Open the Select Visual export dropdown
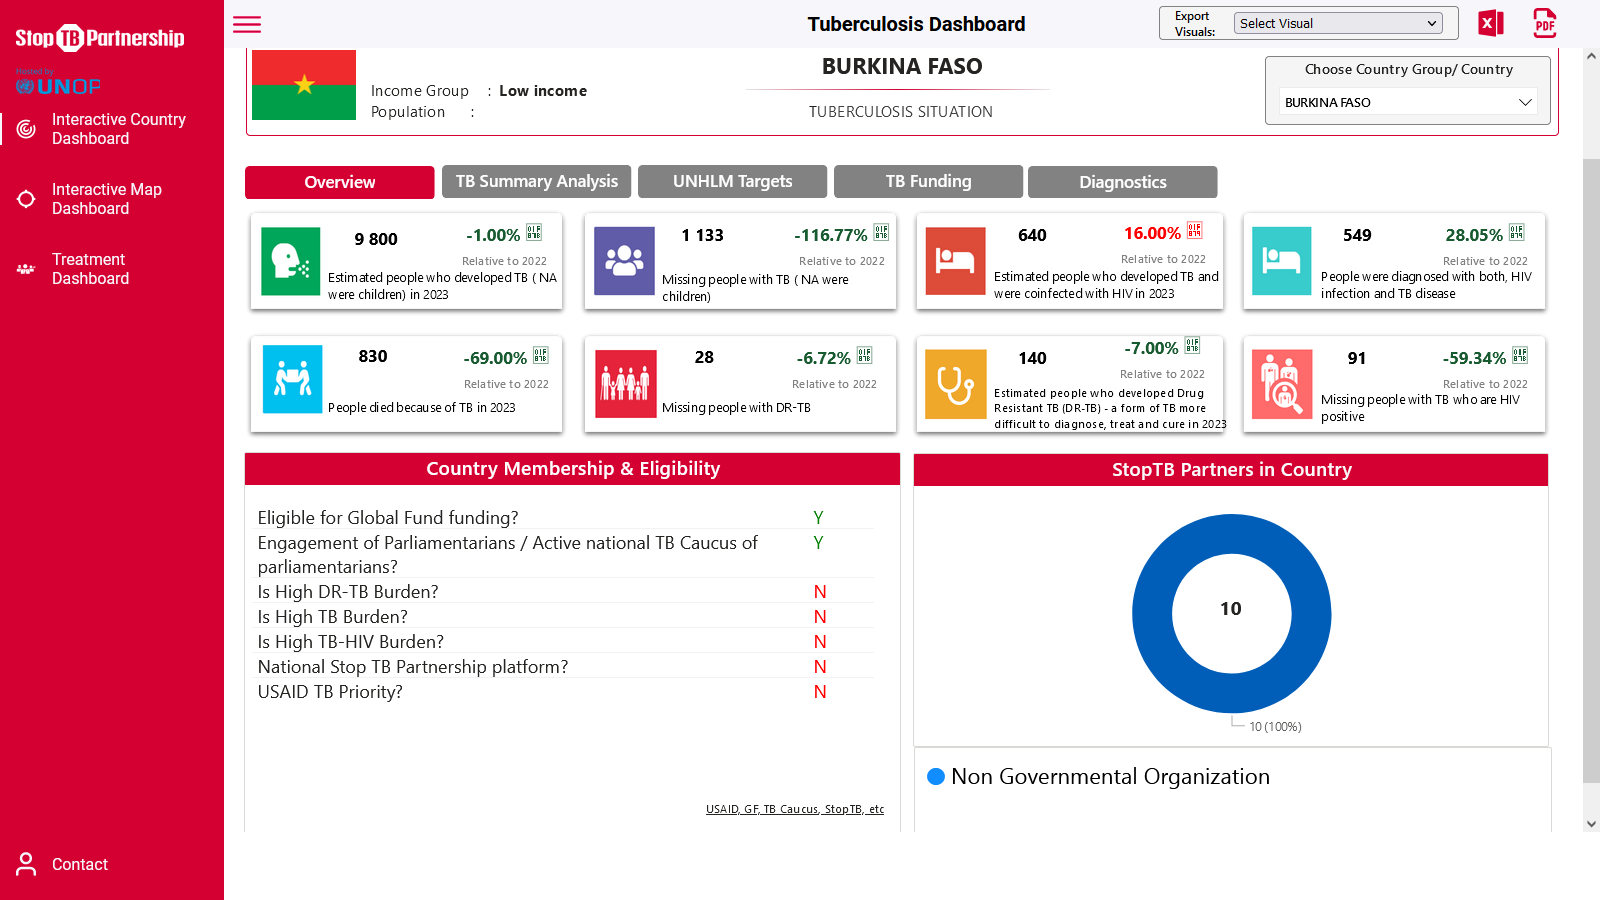 point(1337,23)
